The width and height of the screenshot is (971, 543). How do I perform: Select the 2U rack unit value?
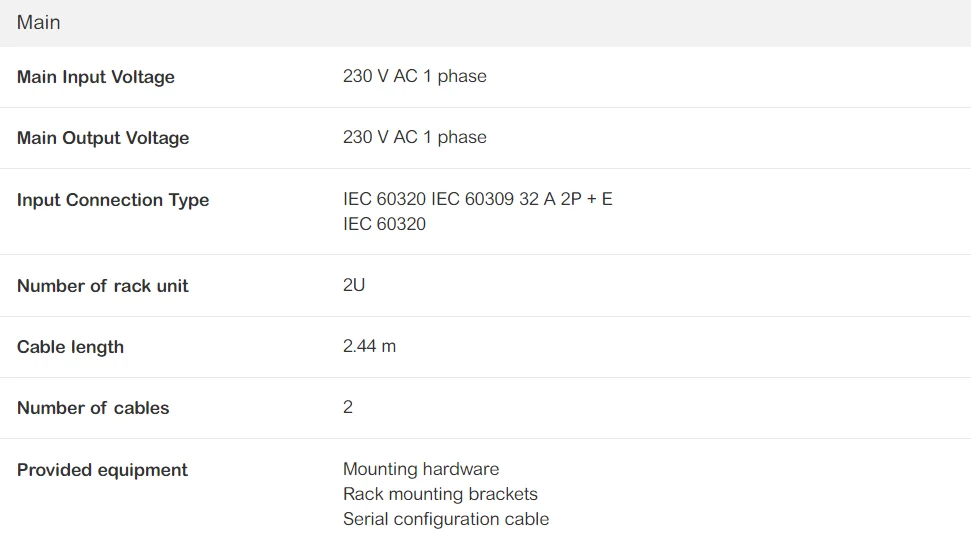point(354,285)
